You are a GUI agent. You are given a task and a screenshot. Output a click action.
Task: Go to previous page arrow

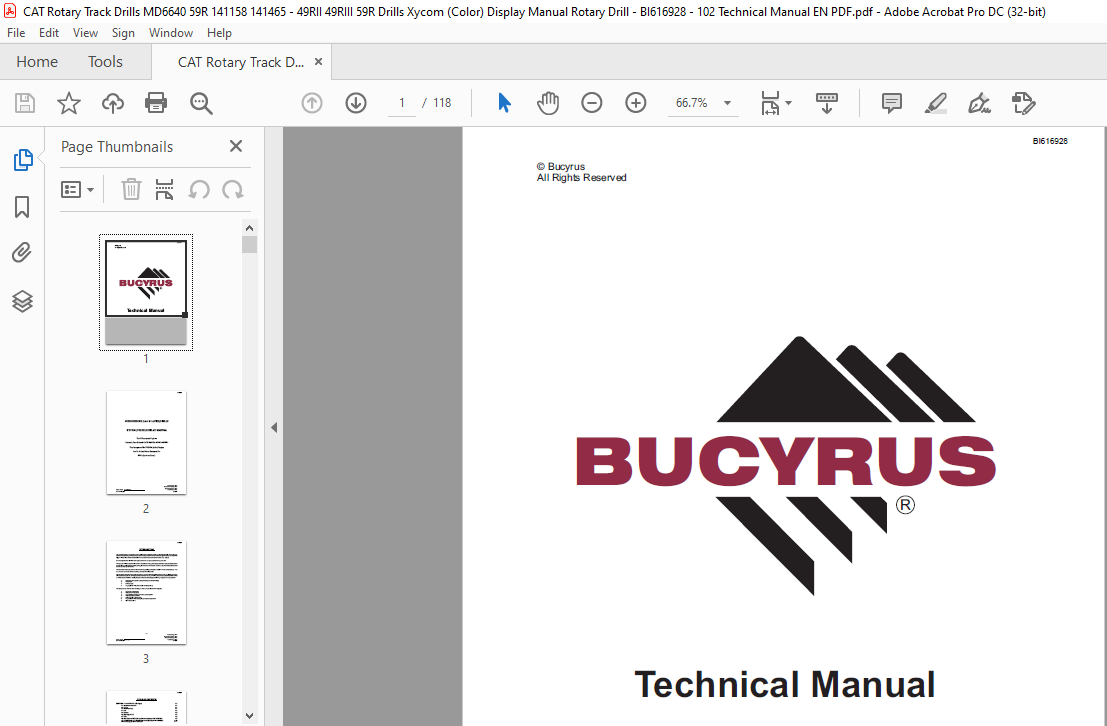[312, 103]
